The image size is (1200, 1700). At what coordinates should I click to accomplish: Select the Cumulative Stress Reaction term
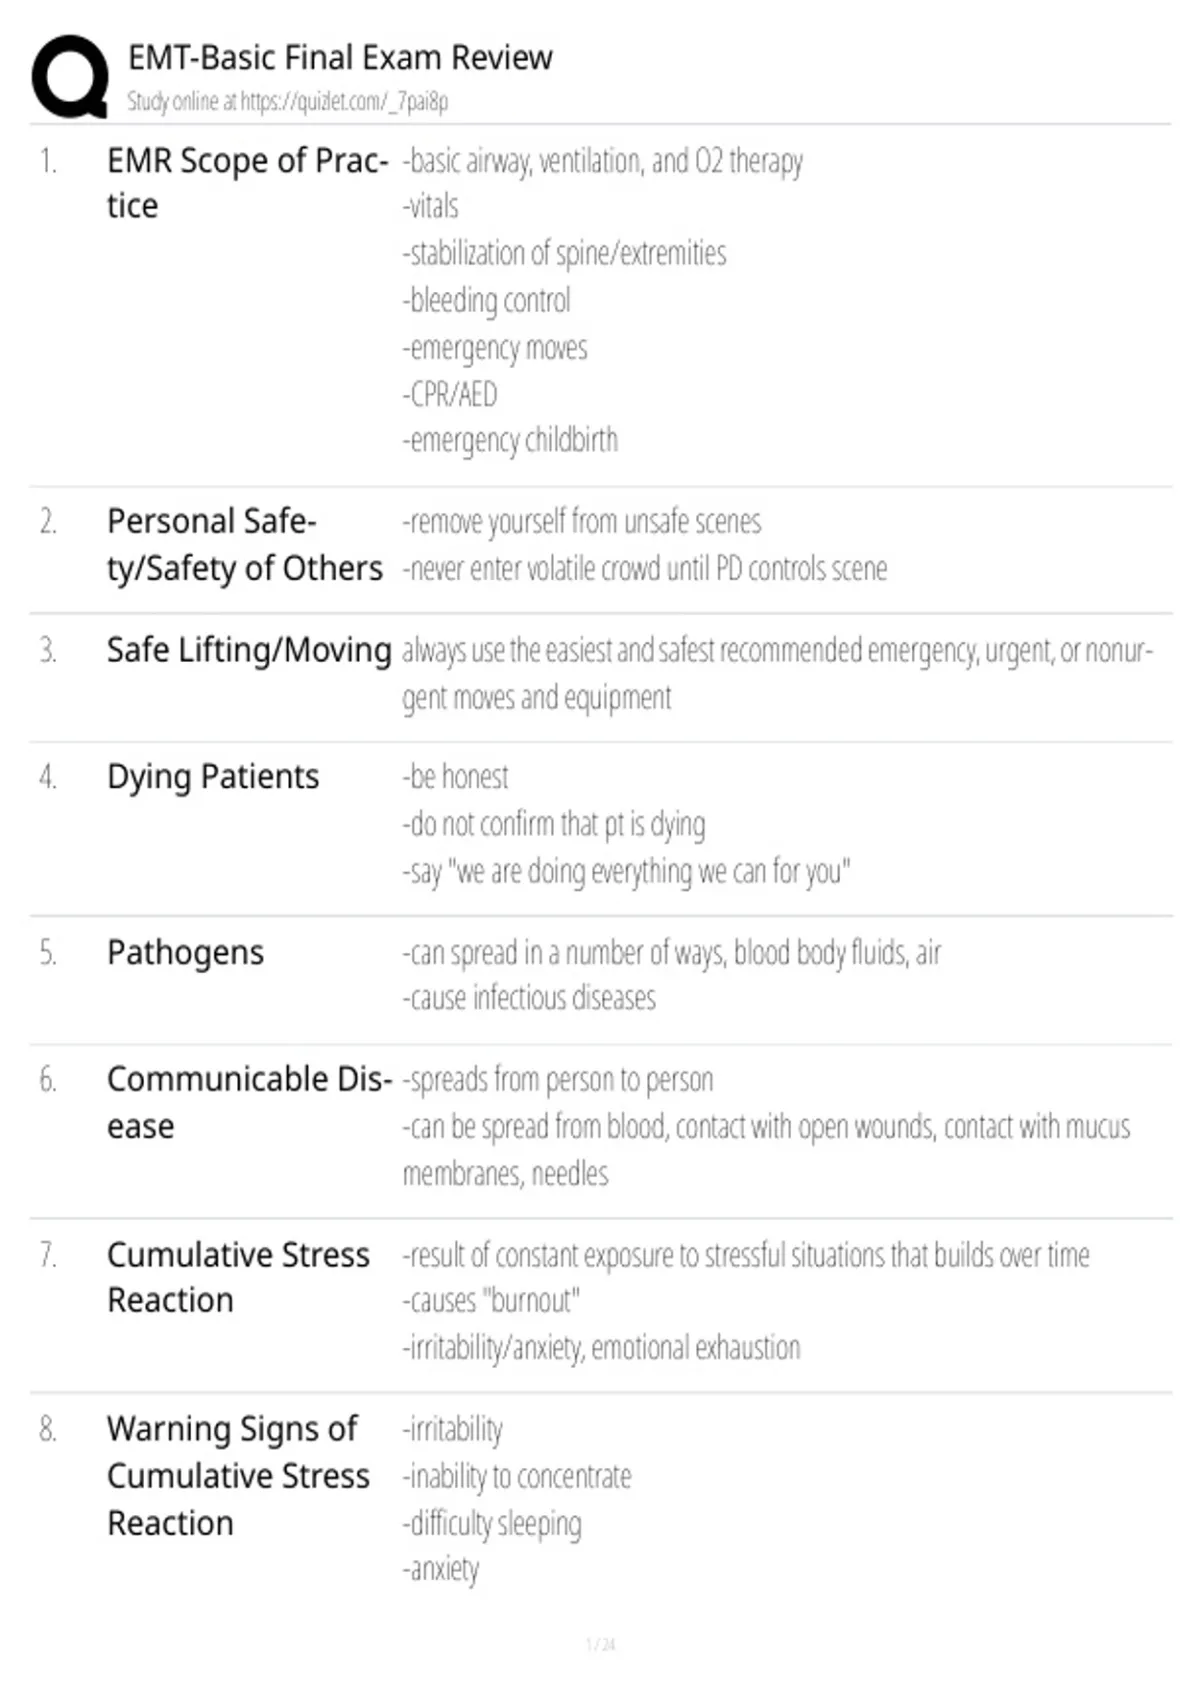(x=238, y=1277)
